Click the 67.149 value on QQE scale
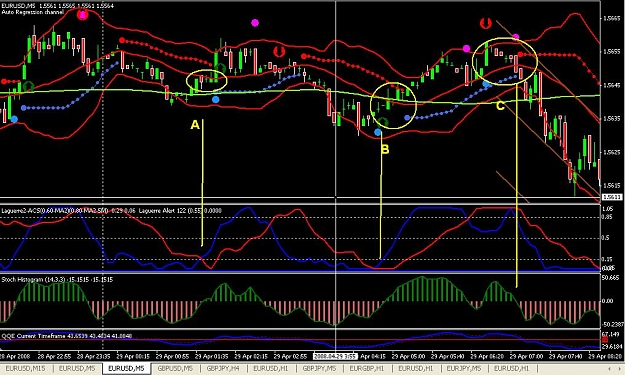 pyautogui.click(x=611, y=334)
